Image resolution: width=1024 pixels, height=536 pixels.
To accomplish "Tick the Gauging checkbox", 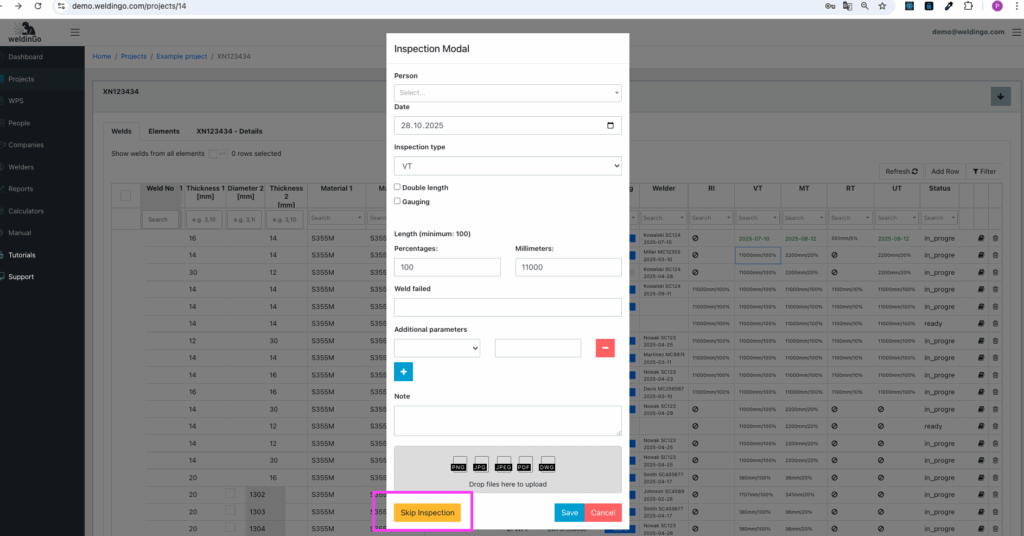I will click(398, 201).
